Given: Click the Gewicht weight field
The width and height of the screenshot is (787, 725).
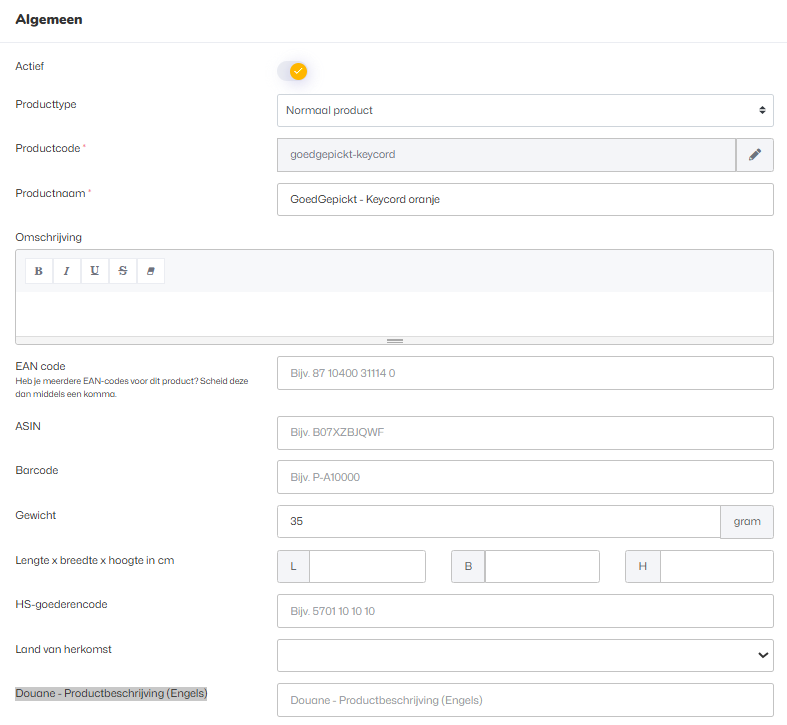Looking at the screenshot, I should pyautogui.click(x=498, y=521).
